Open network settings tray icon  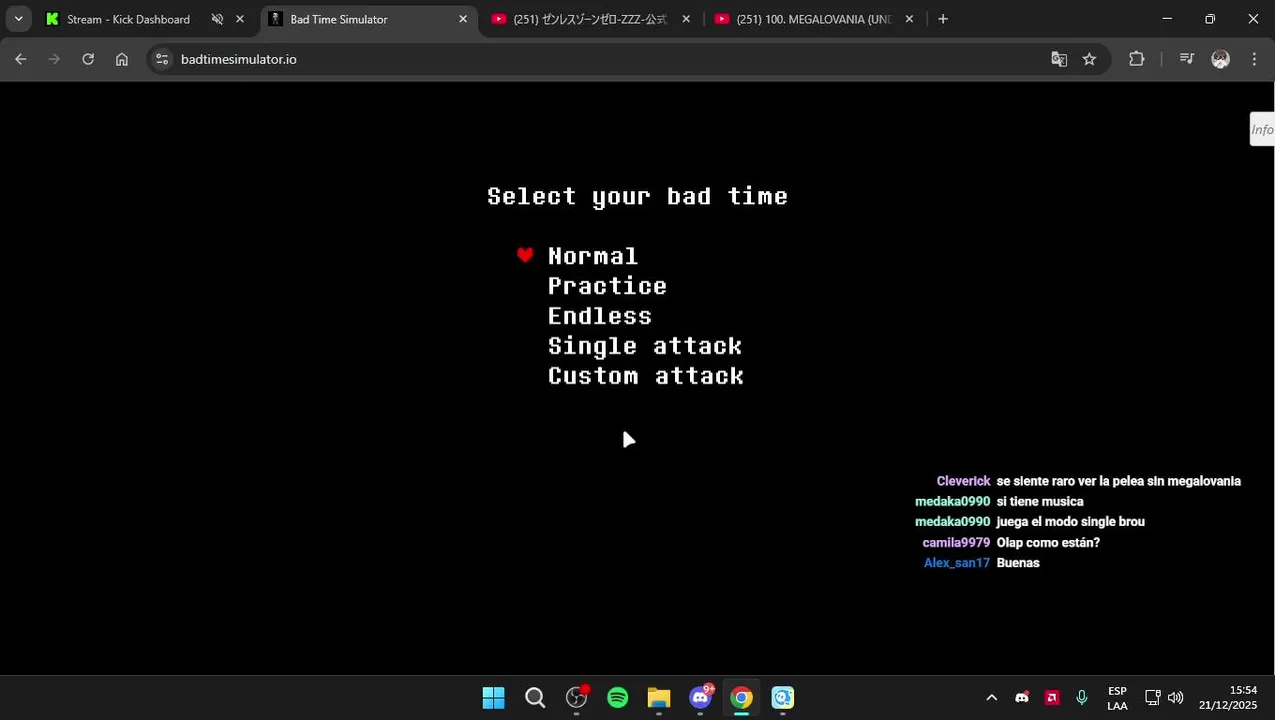(x=1152, y=698)
